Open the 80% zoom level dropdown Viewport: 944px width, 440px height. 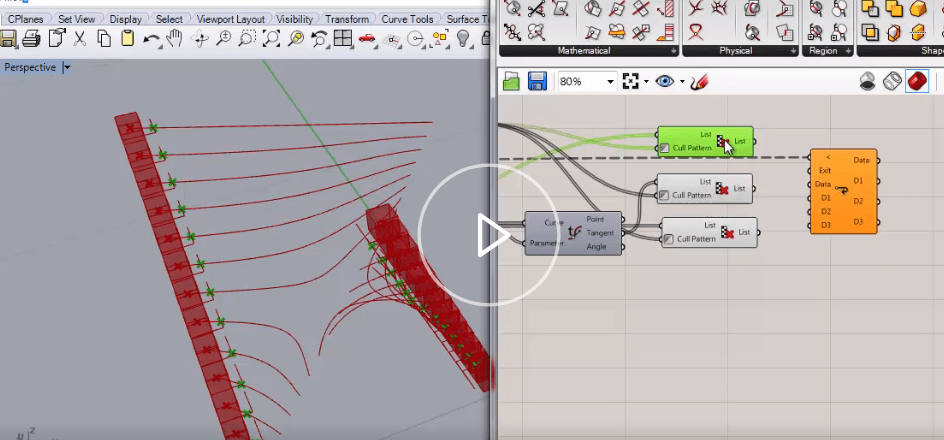coord(611,81)
